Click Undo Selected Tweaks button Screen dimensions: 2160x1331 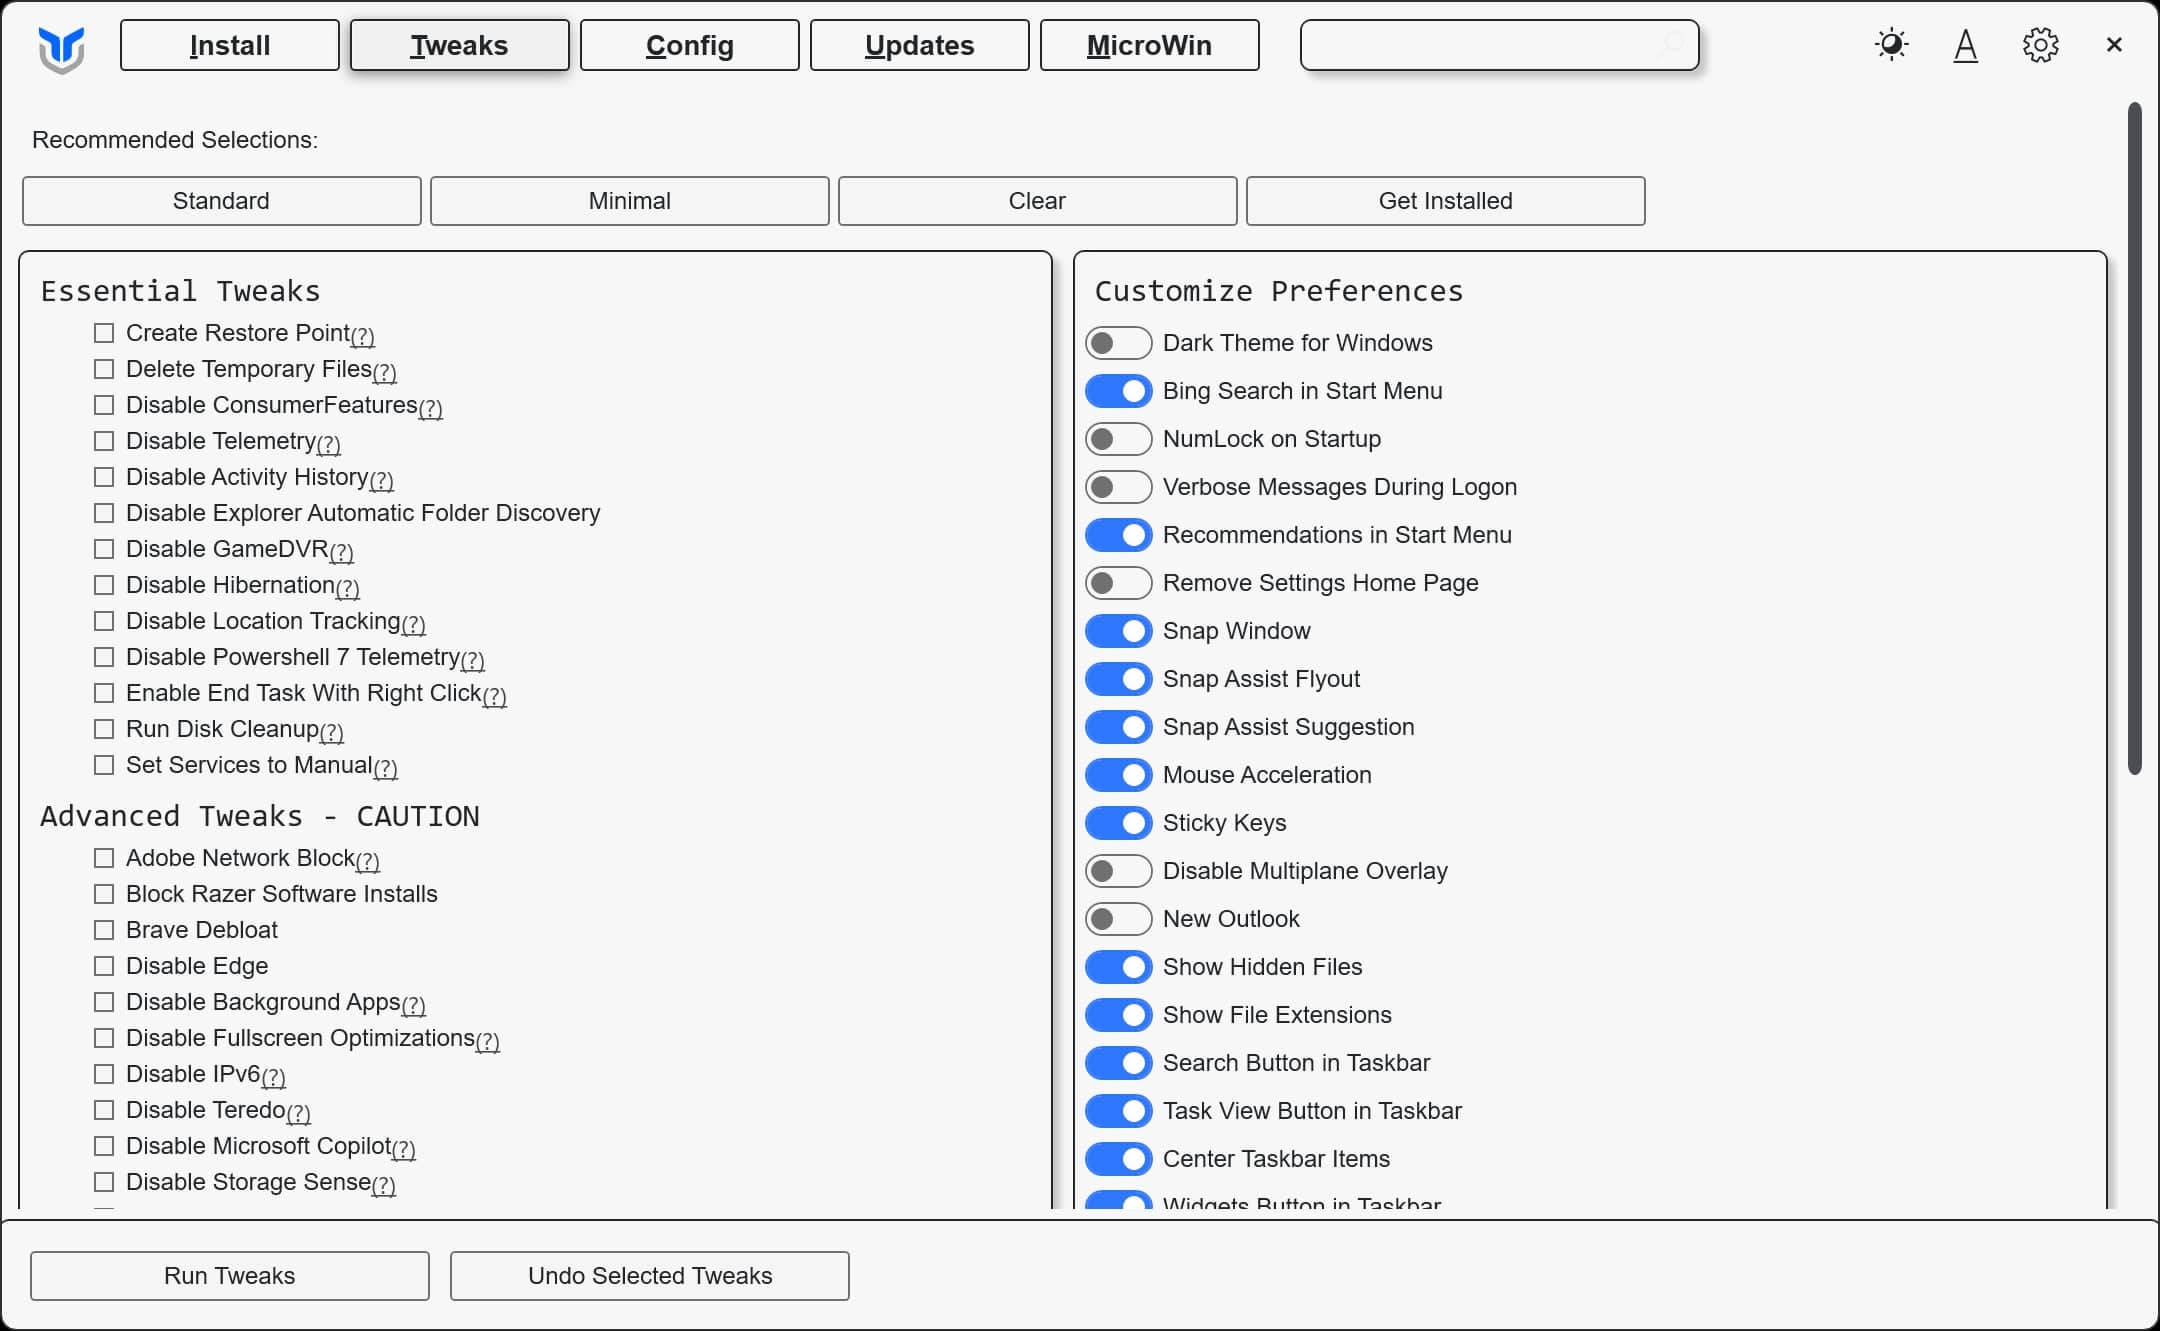pyautogui.click(x=650, y=1276)
